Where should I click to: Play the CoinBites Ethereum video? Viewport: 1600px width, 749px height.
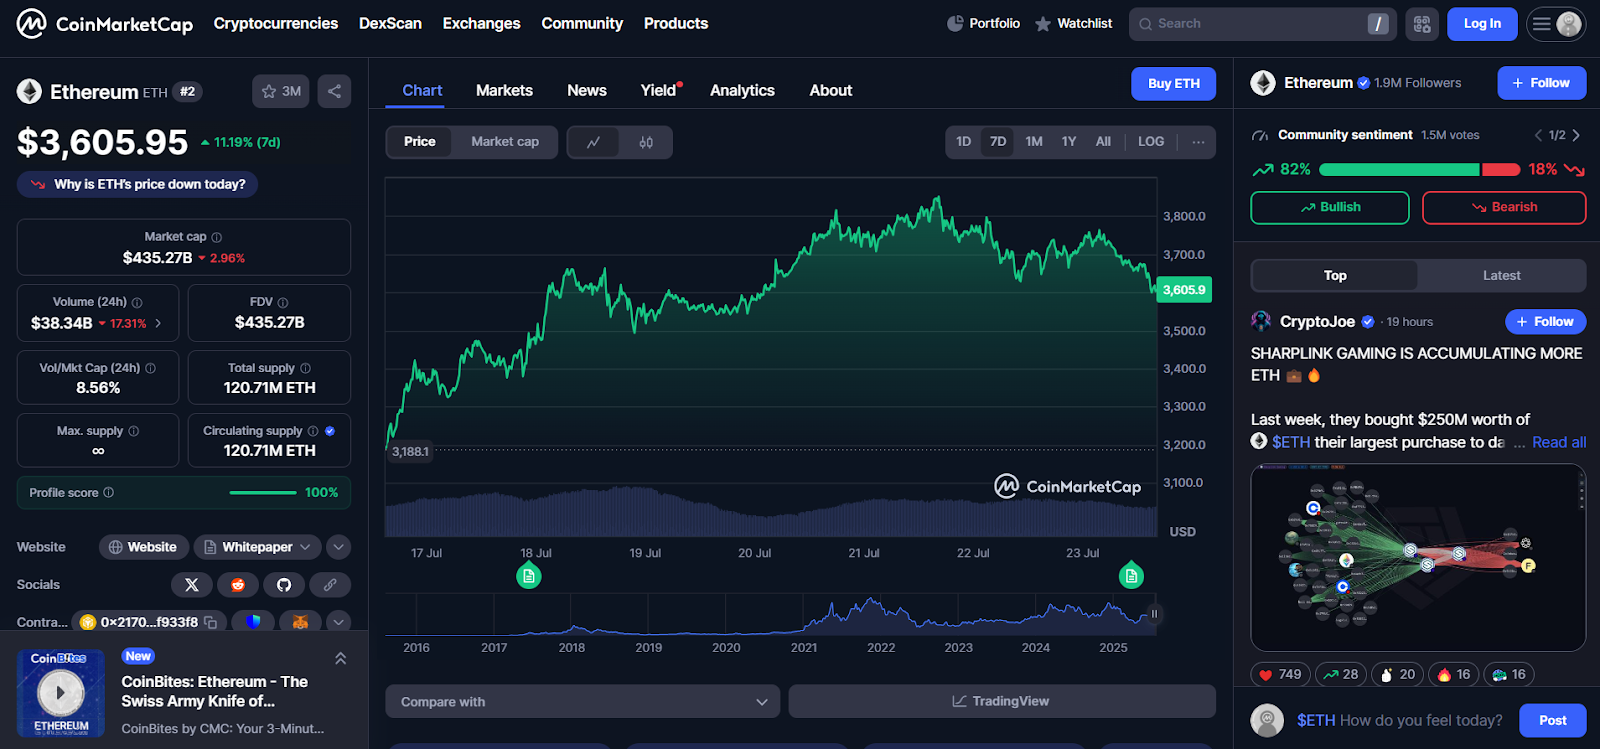tap(61, 692)
